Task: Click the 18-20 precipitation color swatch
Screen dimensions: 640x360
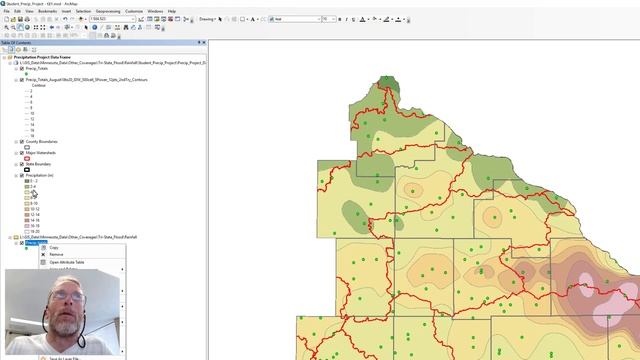Action: (27, 231)
